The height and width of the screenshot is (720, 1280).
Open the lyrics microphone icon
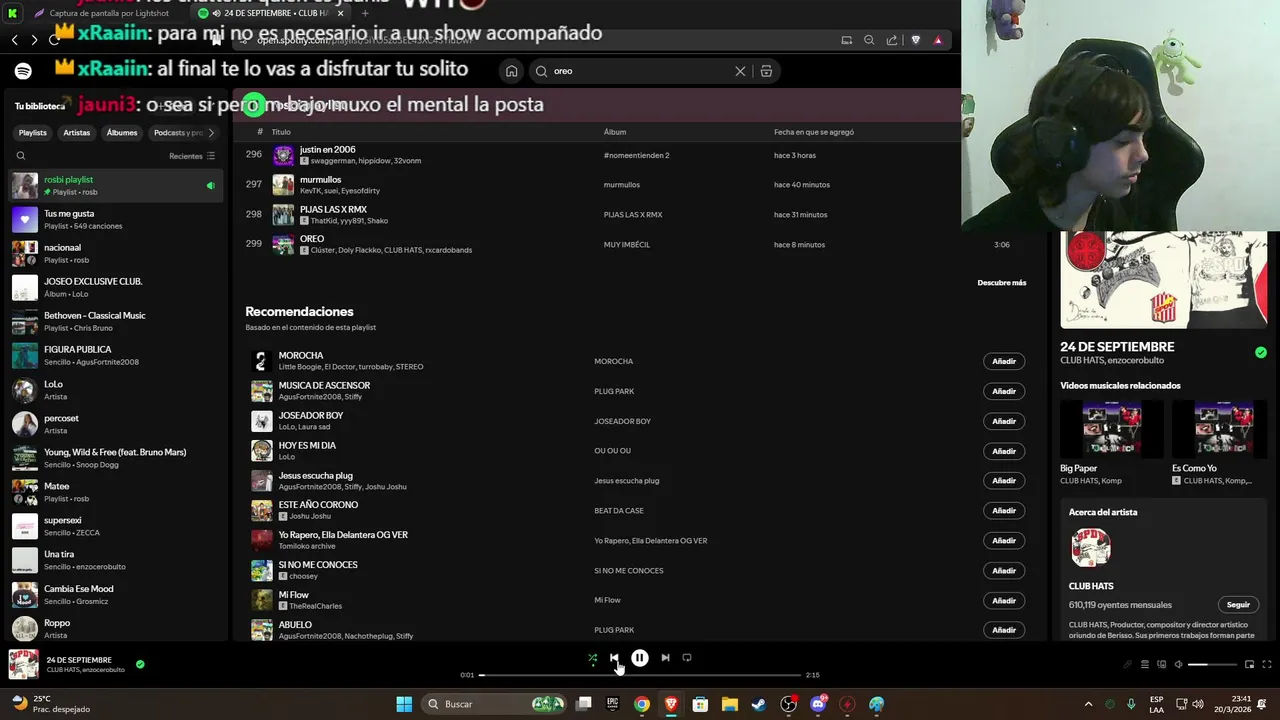pyautogui.click(x=1128, y=665)
